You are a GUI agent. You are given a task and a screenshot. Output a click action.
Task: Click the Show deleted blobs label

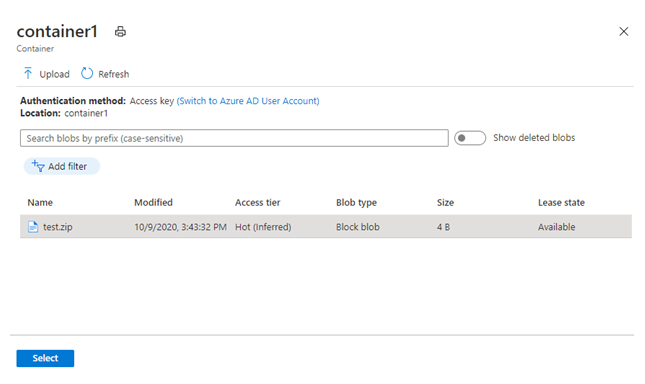click(534, 138)
